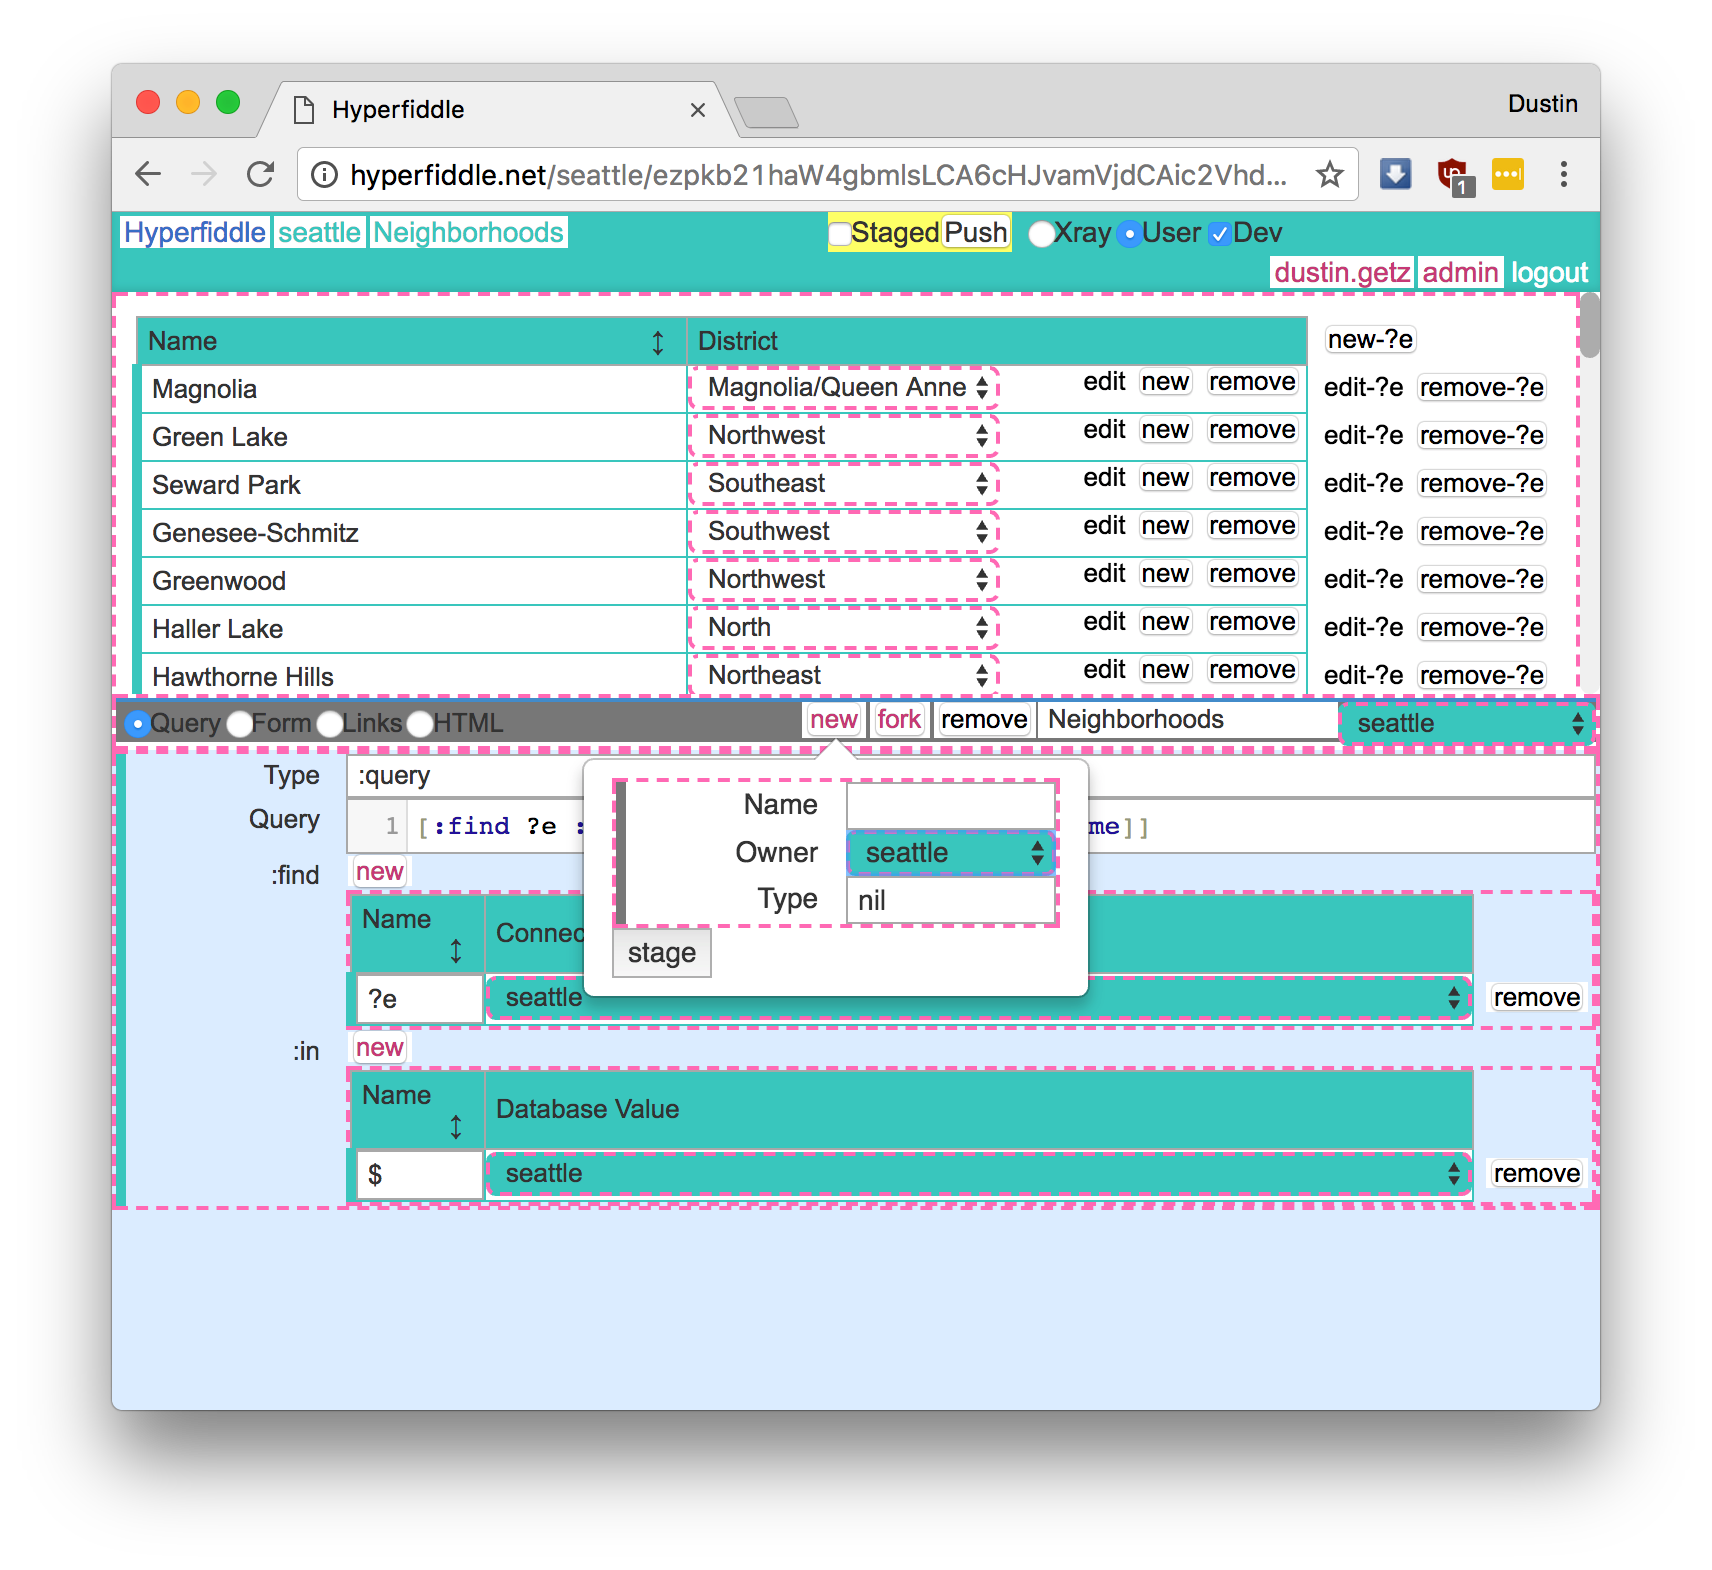
Task: Sort the neighborhoods table by Name column
Action: pos(657,343)
